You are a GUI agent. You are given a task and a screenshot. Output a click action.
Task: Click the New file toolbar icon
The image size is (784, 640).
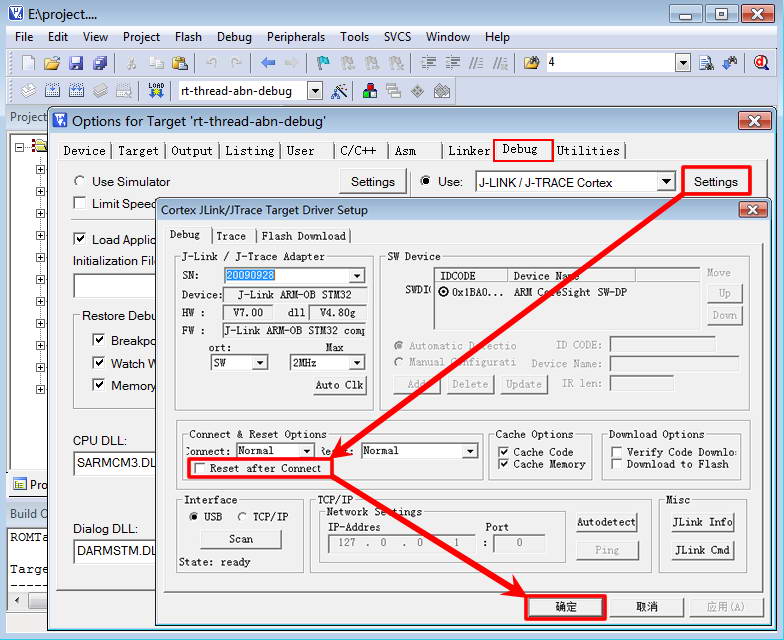click(28, 63)
